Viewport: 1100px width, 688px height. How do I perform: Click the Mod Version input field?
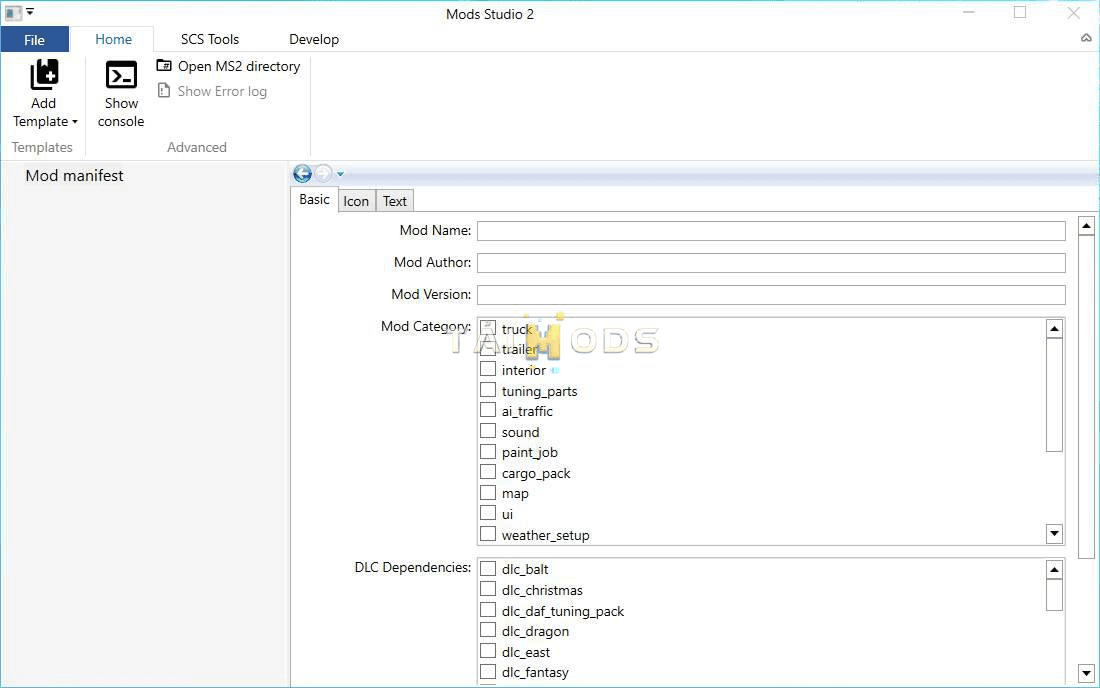pyautogui.click(x=771, y=295)
